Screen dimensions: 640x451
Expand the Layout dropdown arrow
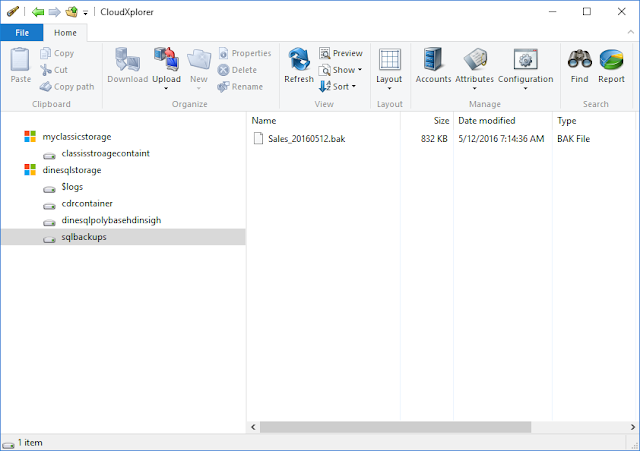coord(389,89)
